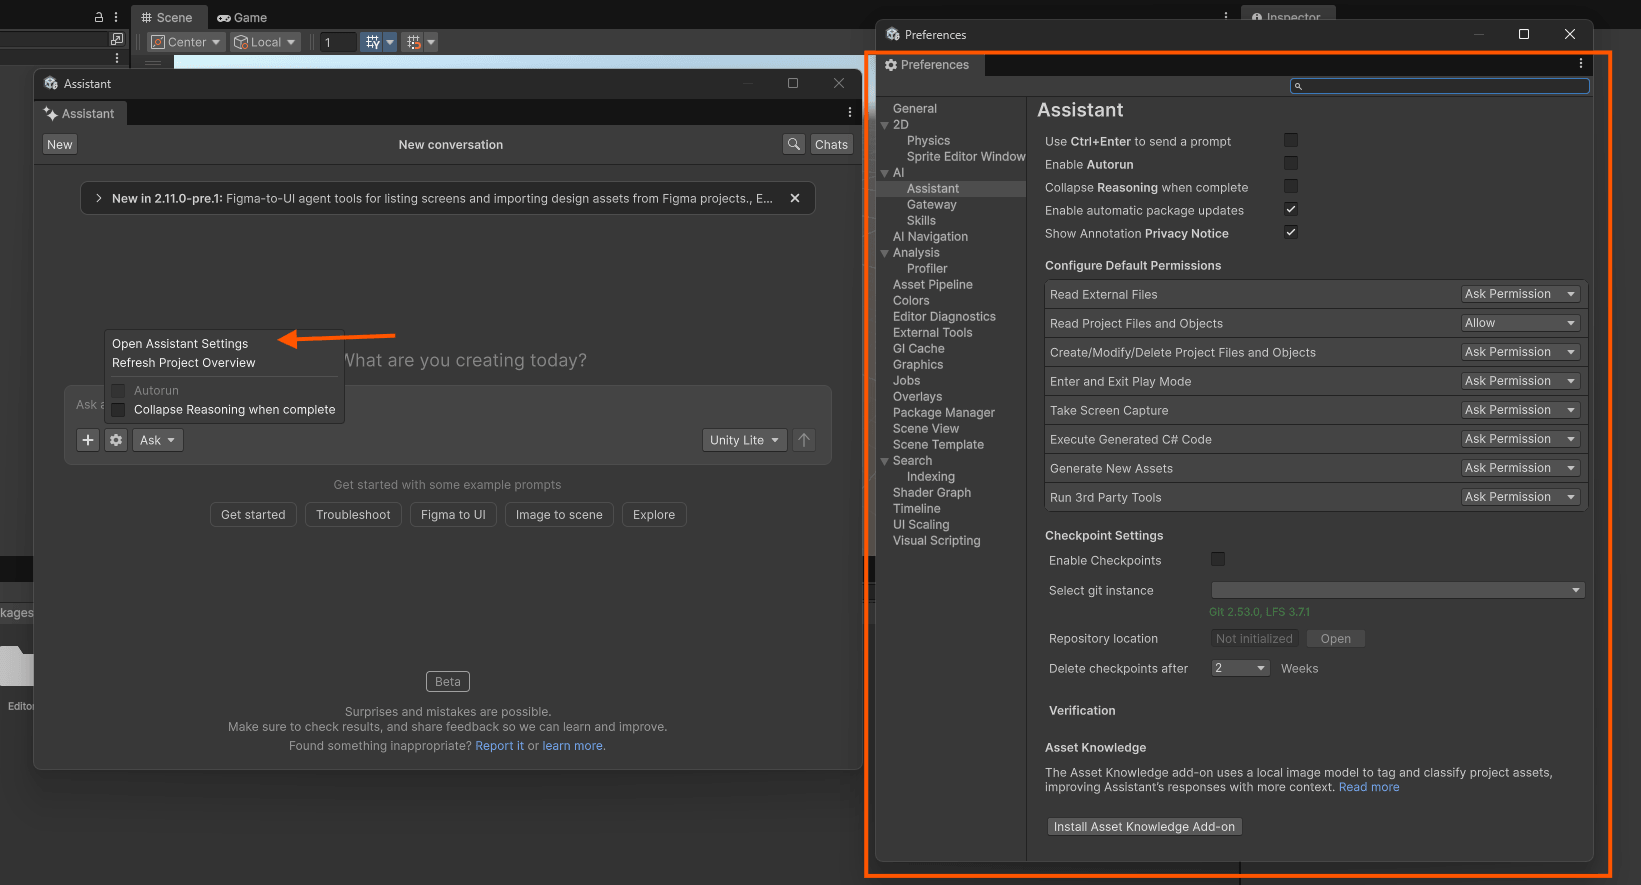Collapse the 2D section in Preferences tree
Image resolution: width=1641 pixels, height=885 pixels.
(884, 125)
